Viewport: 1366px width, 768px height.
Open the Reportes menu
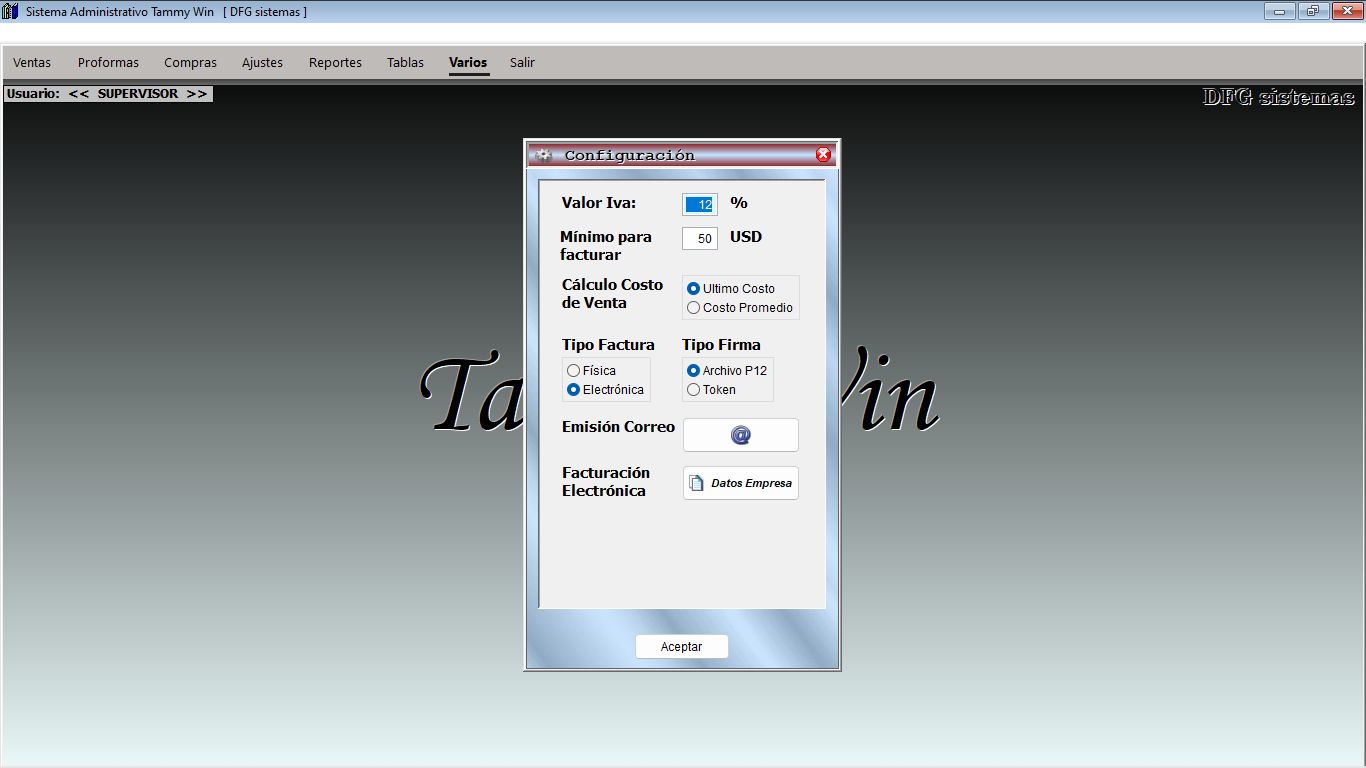[335, 62]
